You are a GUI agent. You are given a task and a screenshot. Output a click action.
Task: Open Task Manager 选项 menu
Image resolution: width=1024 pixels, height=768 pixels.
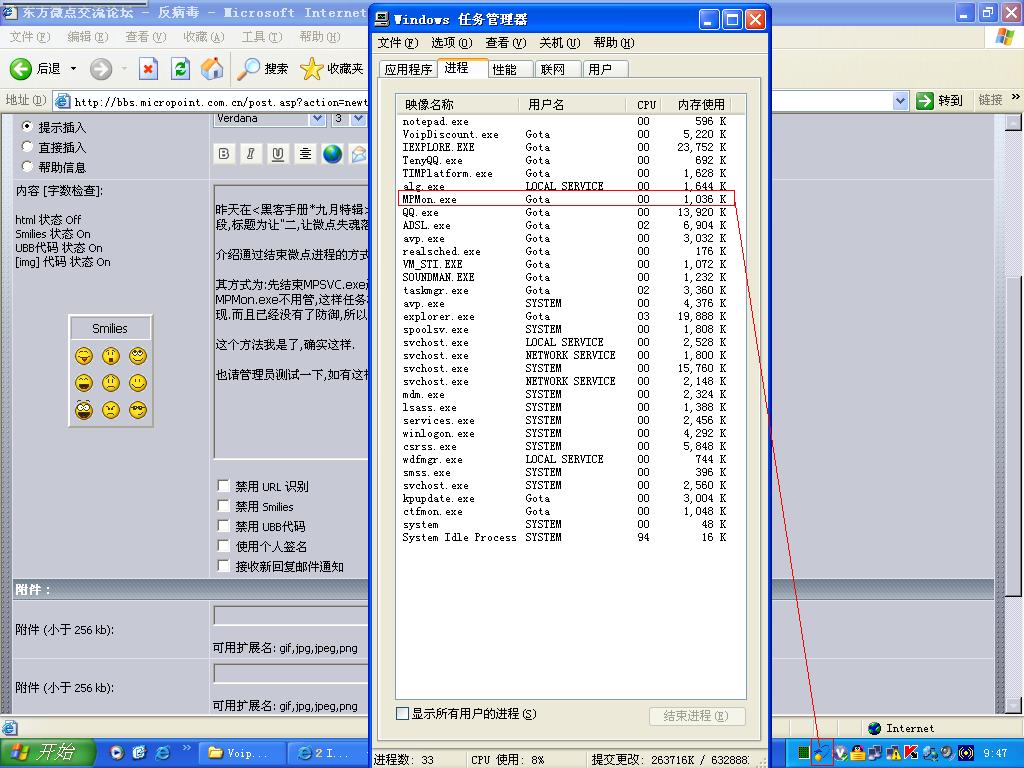tap(451, 43)
